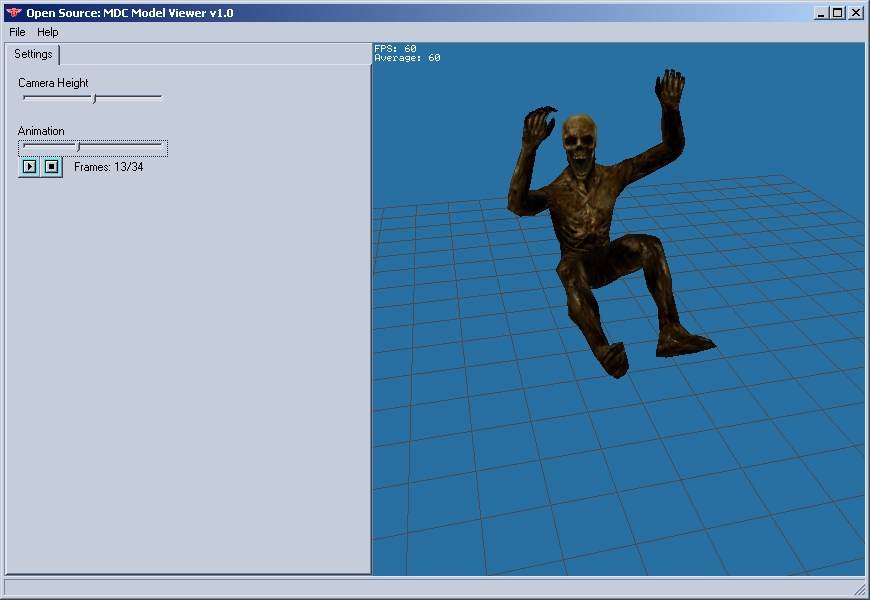870x600 pixels.
Task: Click the window resize grip corner
Action: pos(859,589)
